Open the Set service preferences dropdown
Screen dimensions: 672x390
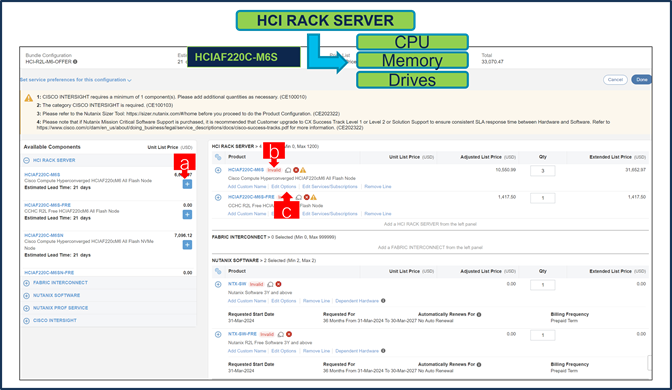click(x=75, y=80)
